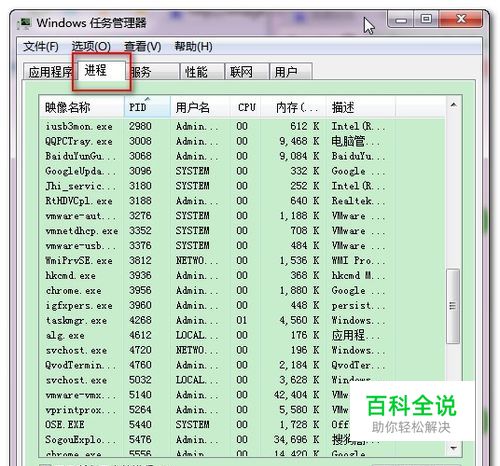Click the scrollbar up arrow
This screenshot has height=466, width=500.
[453, 105]
